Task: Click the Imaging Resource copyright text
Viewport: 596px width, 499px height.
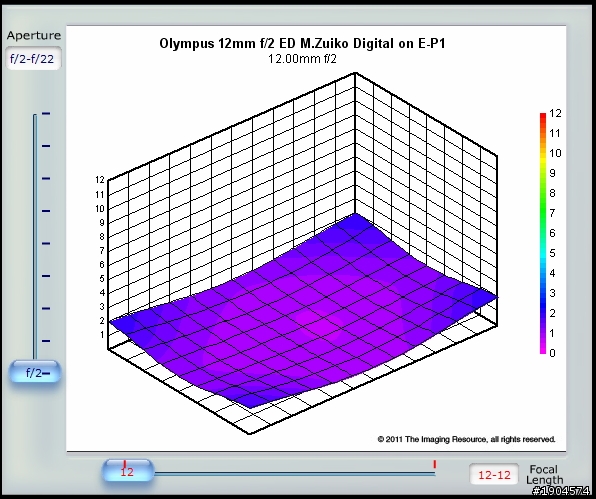Action: click(x=466, y=439)
